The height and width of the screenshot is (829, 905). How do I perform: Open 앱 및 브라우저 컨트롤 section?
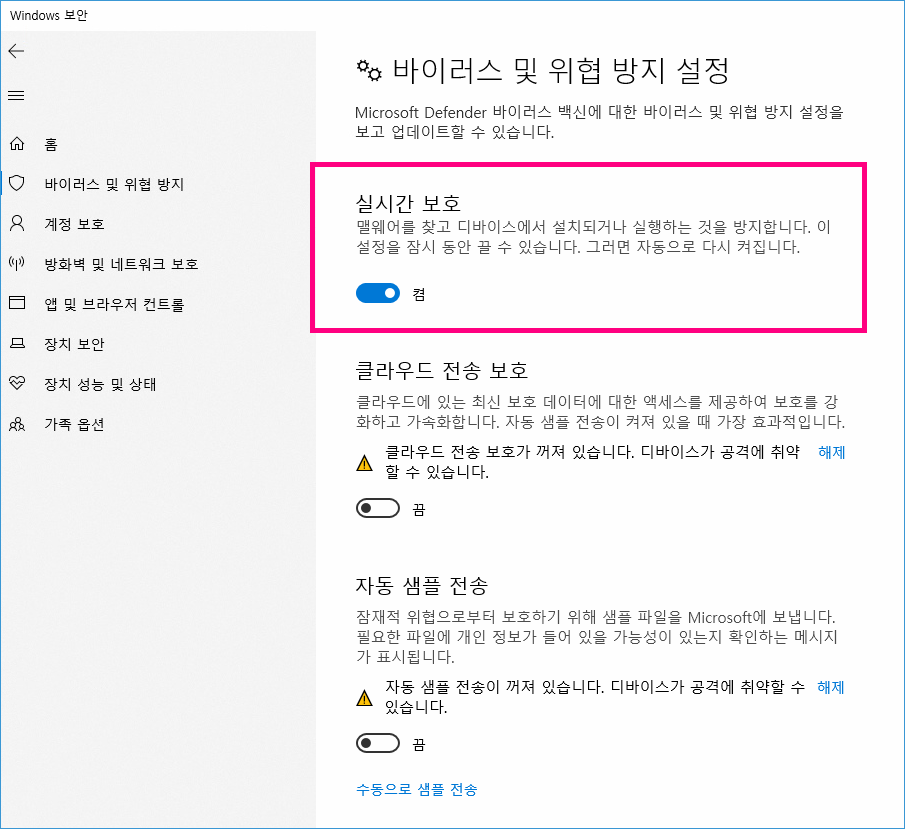pyautogui.click(x=114, y=304)
